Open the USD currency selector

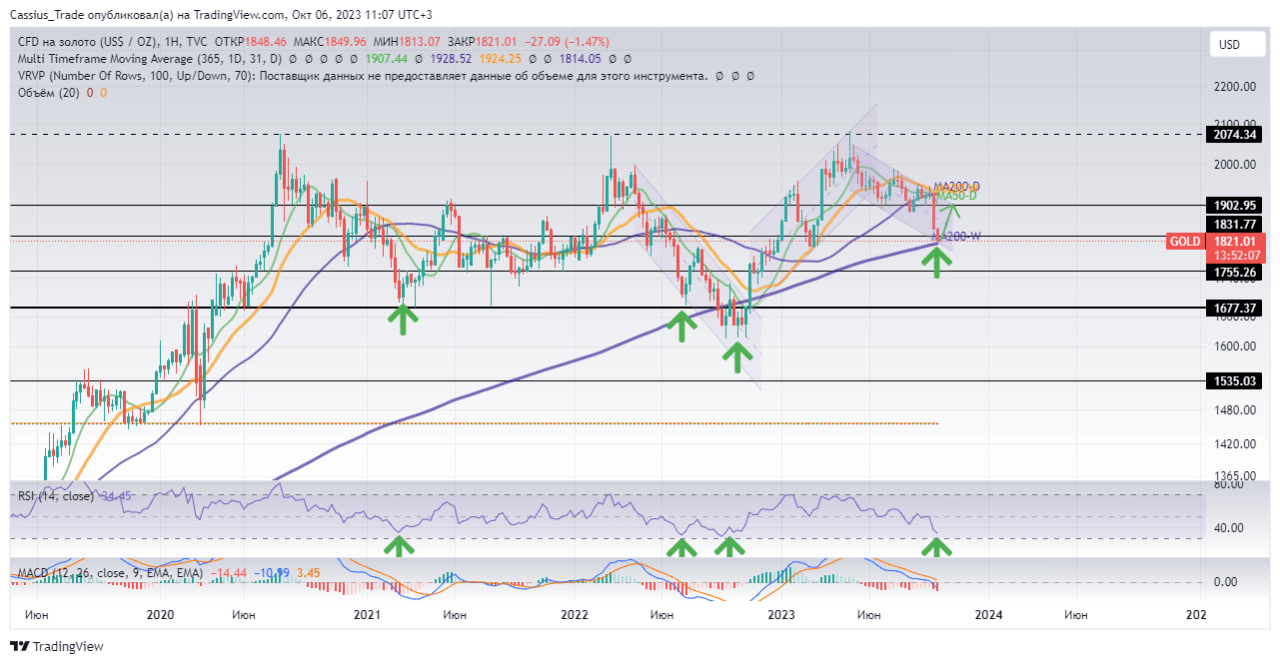click(1229, 45)
